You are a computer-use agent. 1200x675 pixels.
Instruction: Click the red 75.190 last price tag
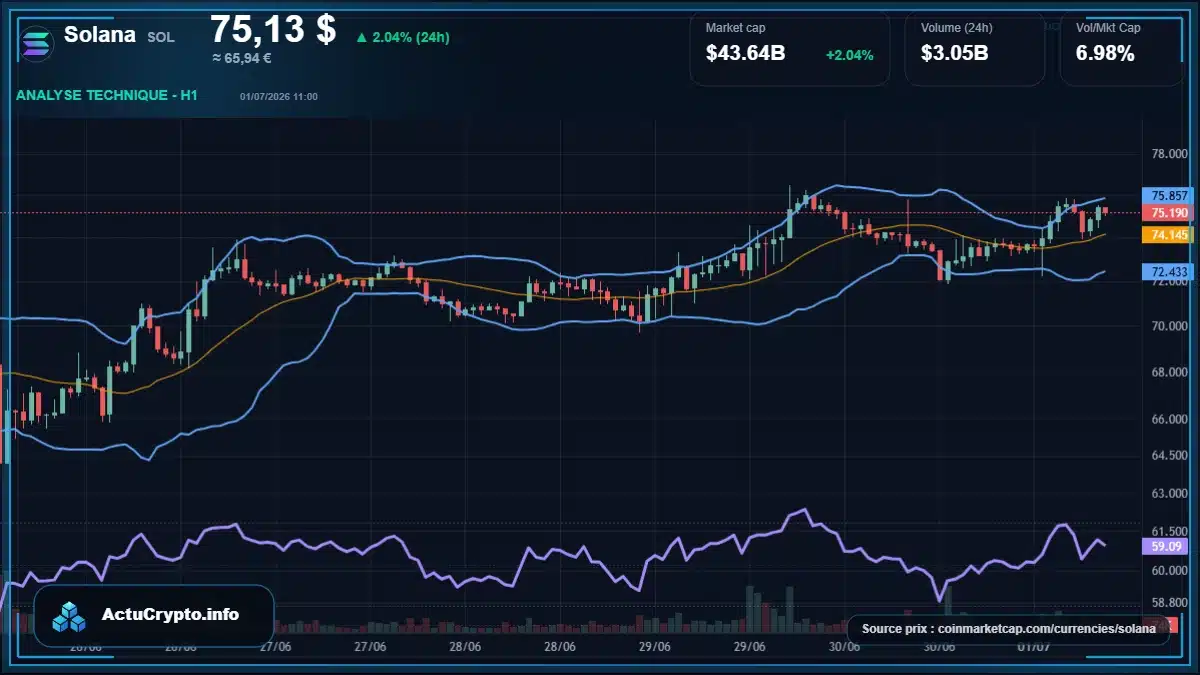coord(1168,213)
